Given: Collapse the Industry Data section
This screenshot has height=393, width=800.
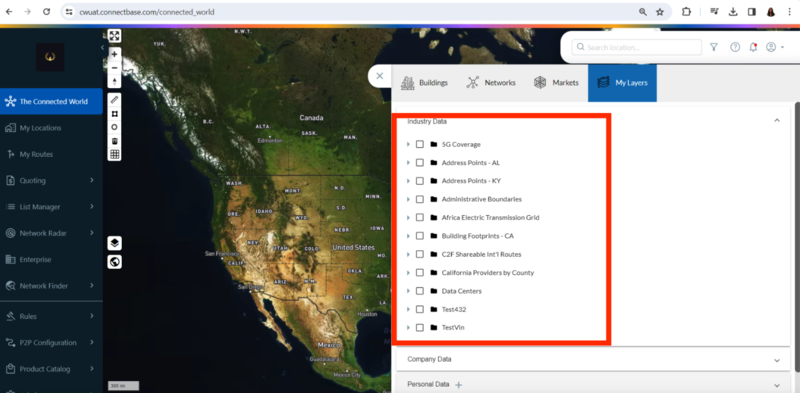Looking at the screenshot, I should [777, 120].
